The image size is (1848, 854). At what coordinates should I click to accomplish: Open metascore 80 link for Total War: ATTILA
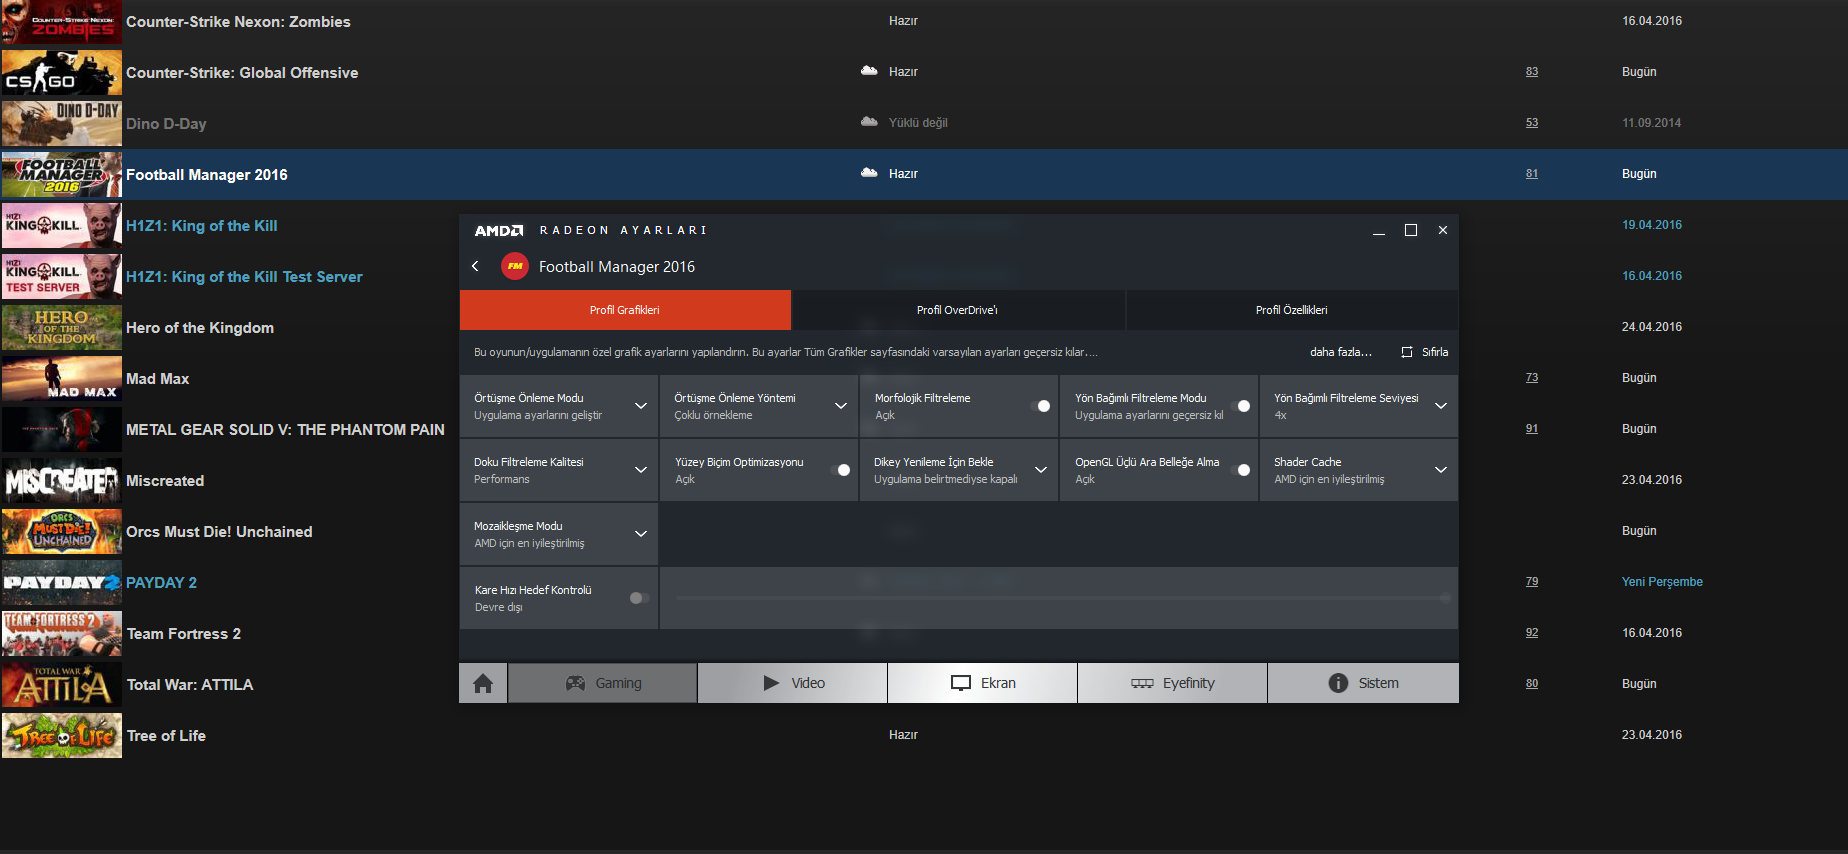[x=1532, y=684]
